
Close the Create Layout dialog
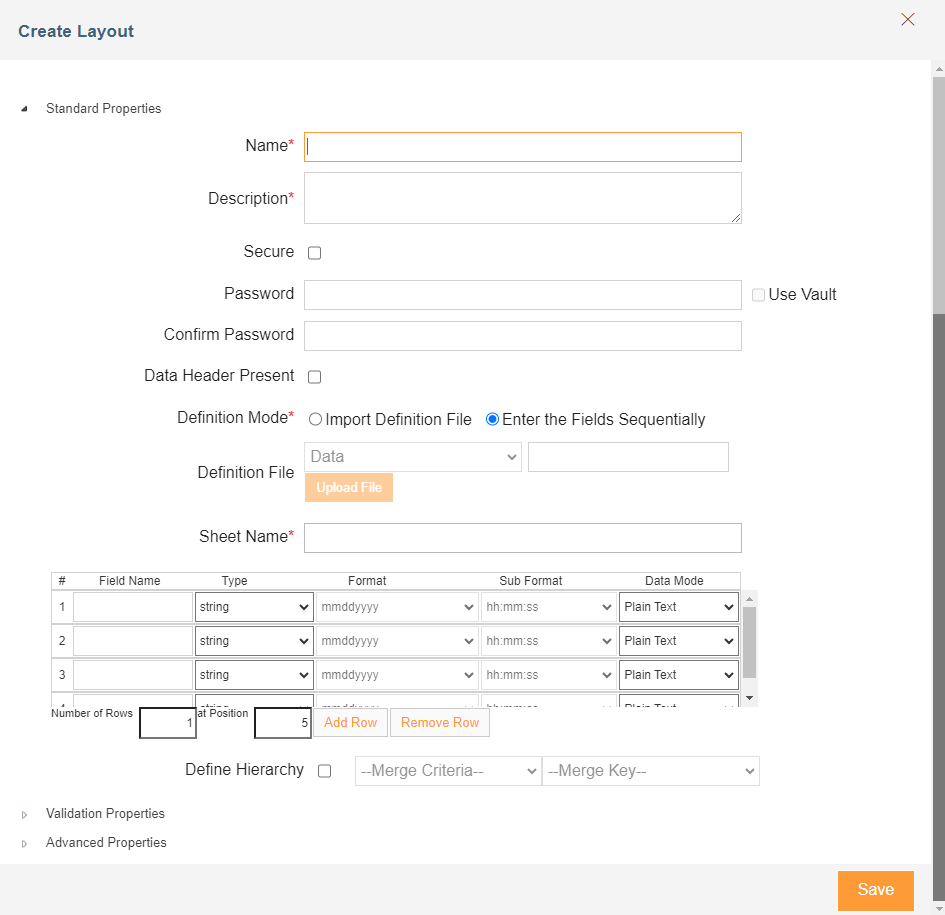(x=908, y=20)
